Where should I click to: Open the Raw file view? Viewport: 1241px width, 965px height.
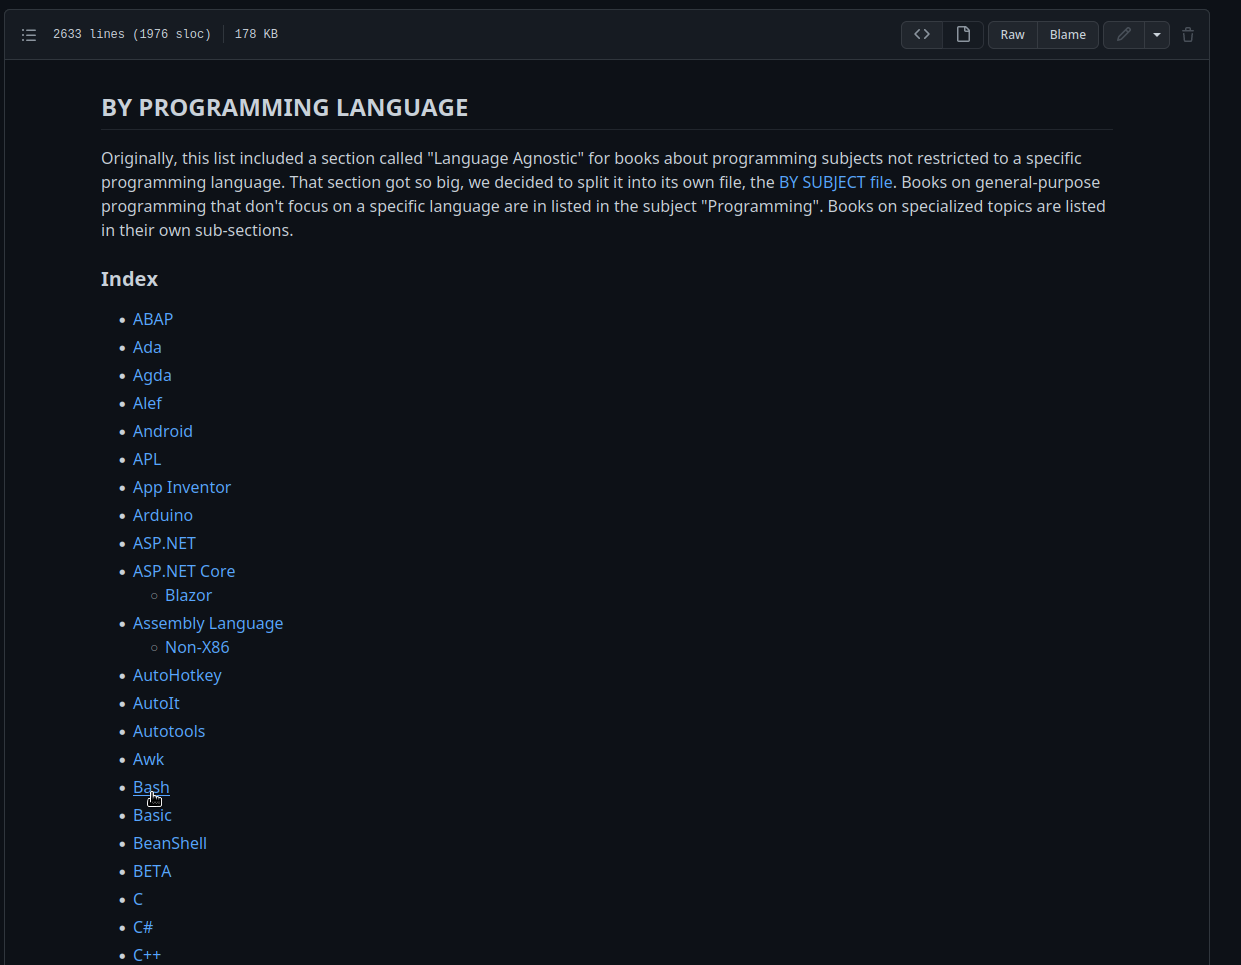point(1013,35)
